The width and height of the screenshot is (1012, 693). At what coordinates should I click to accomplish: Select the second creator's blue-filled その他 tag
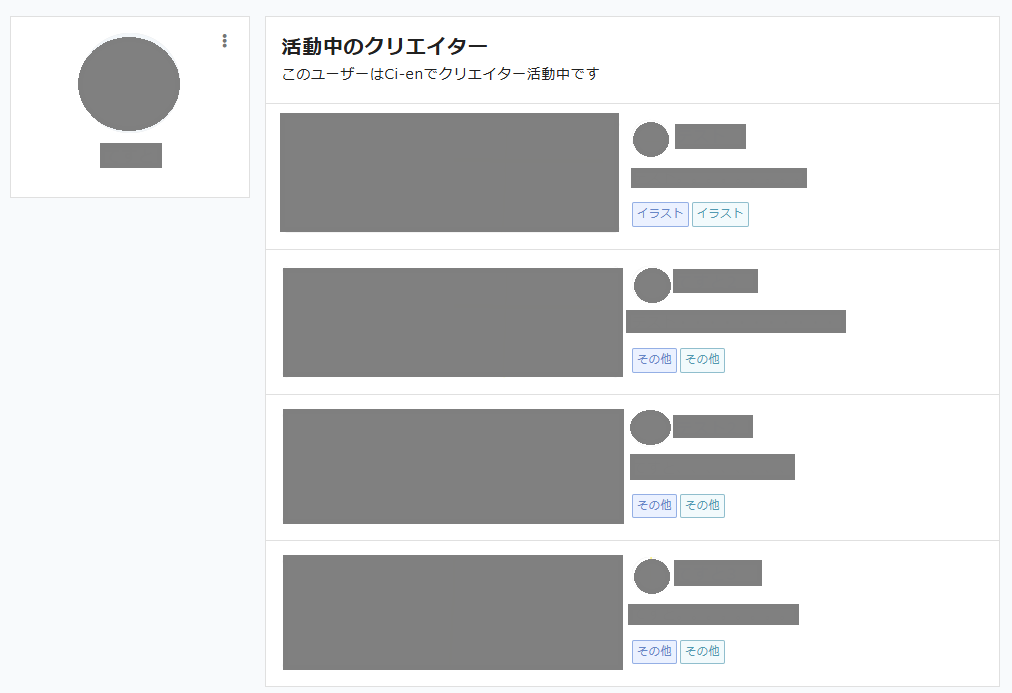pyautogui.click(x=654, y=360)
